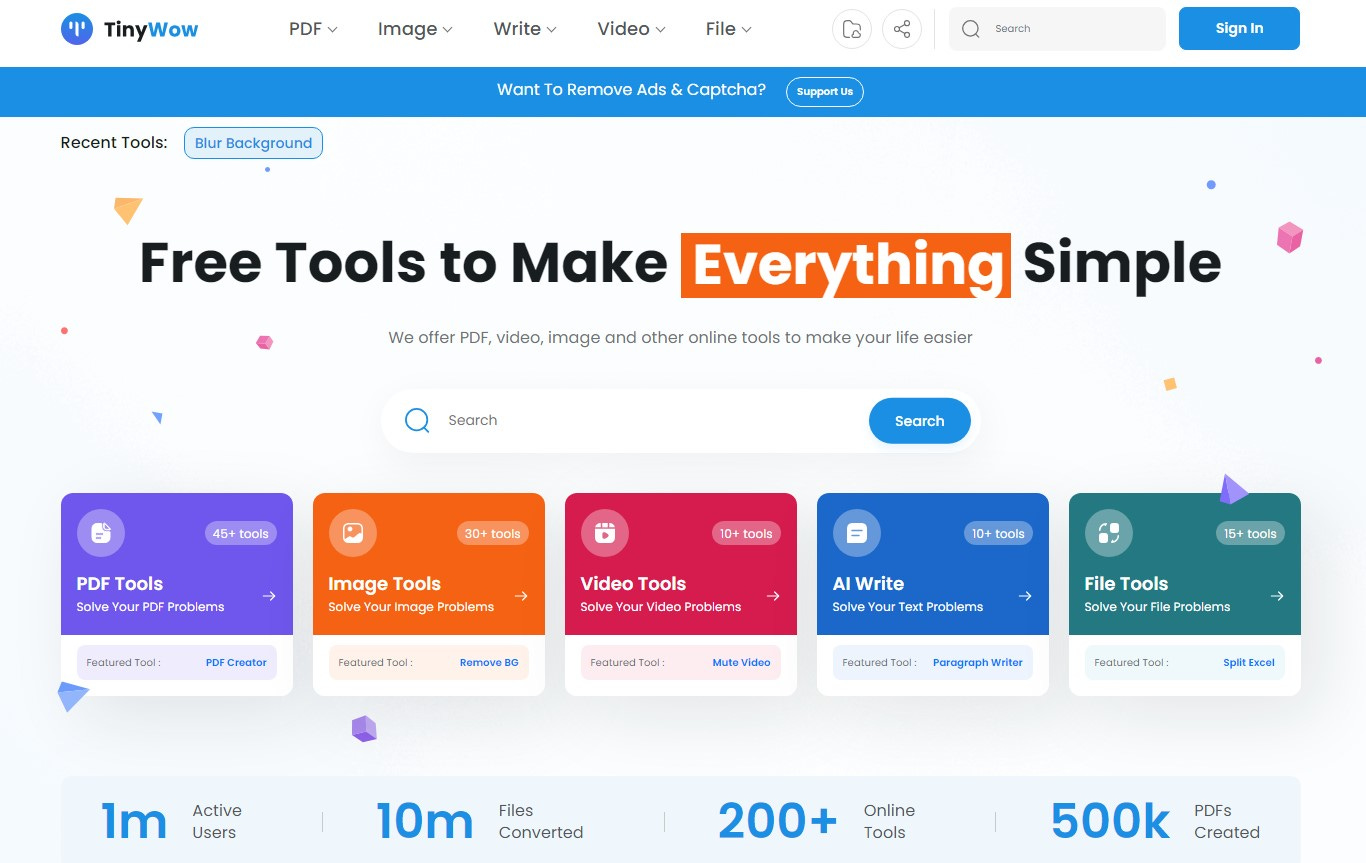Viewport: 1366px width, 863px height.
Task: Expand the Write dropdown menu
Action: click(x=525, y=29)
